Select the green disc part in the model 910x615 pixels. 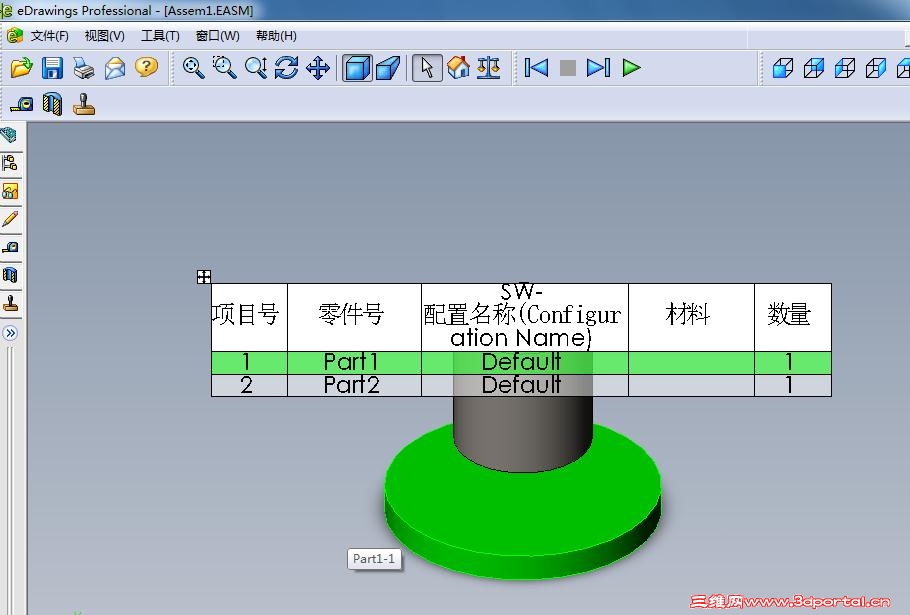tap(522, 516)
